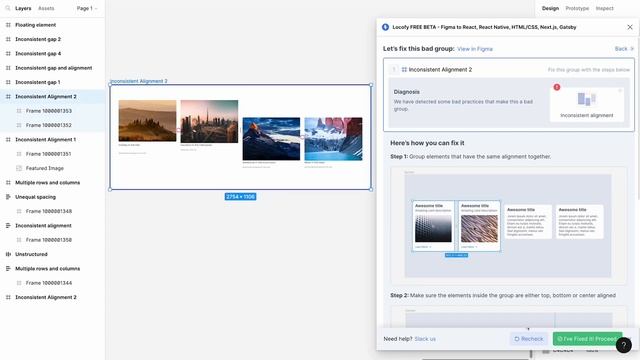This screenshot has width=640, height=360.
Task: Click the icy lake photo on canvas
Action: [333, 139]
